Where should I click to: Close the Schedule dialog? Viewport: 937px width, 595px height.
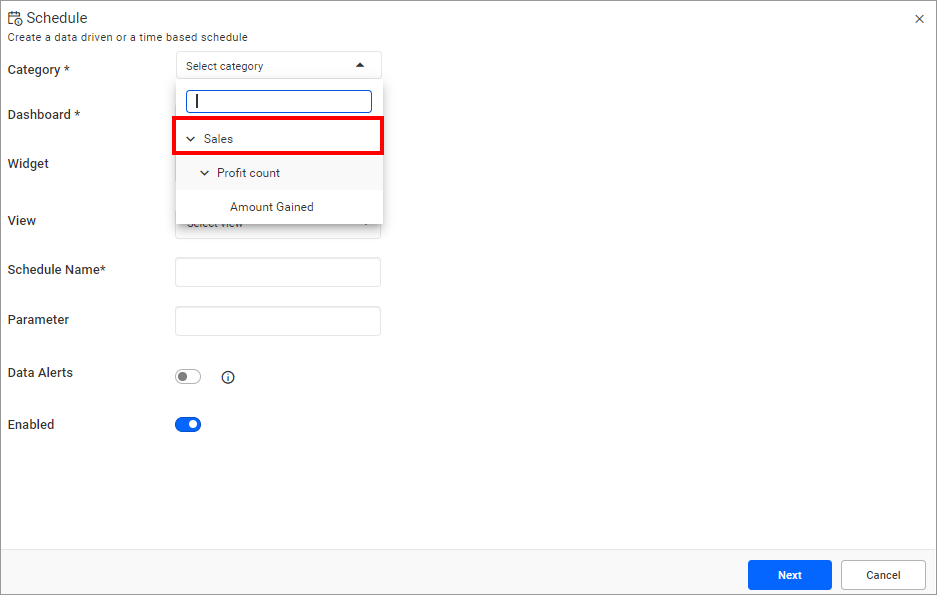point(919,18)
